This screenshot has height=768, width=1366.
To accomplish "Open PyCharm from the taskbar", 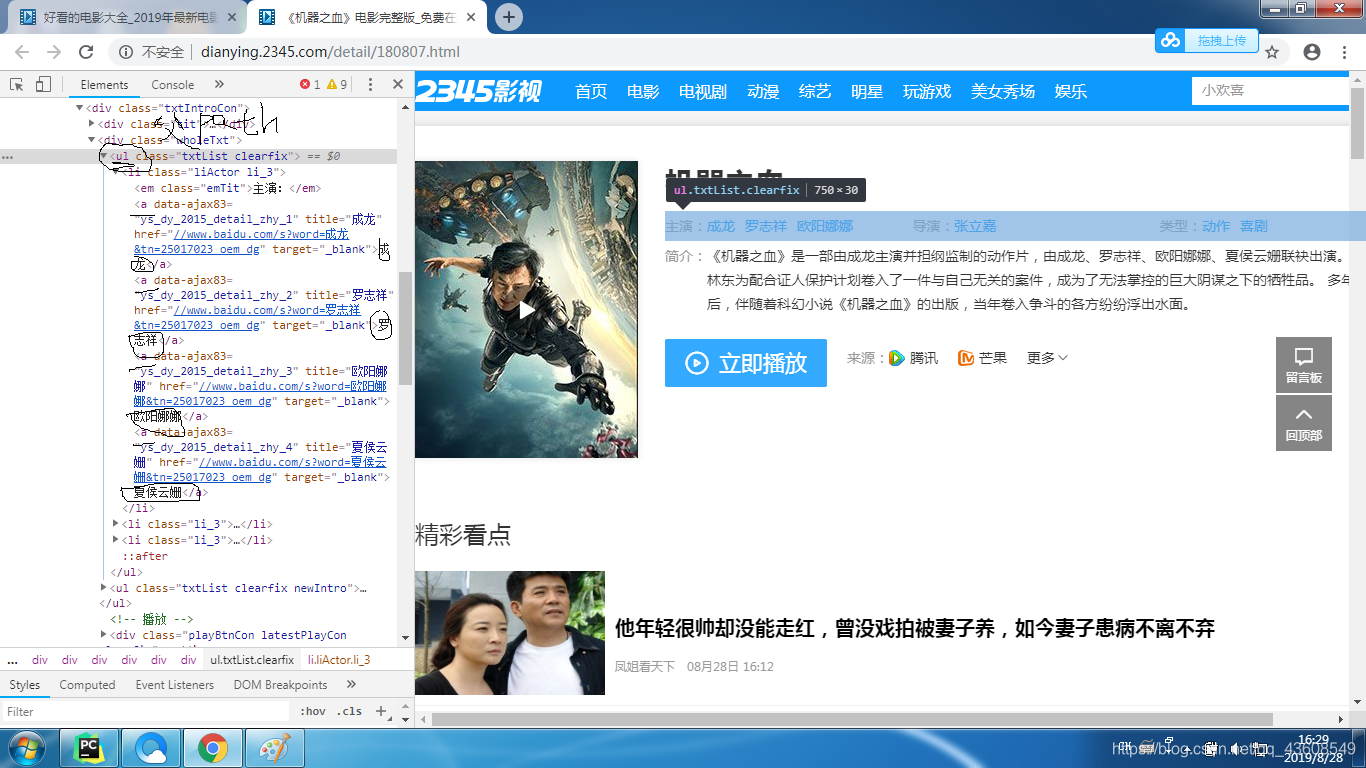I will click(x=89, y=748).
